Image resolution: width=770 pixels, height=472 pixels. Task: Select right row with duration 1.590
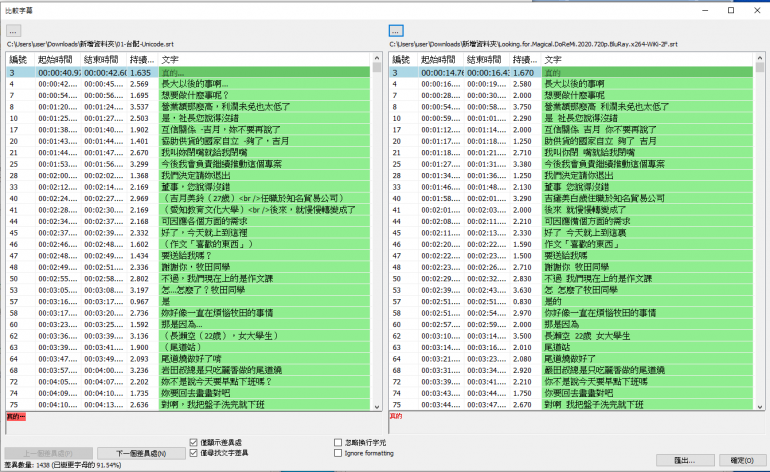click(571, 244)
